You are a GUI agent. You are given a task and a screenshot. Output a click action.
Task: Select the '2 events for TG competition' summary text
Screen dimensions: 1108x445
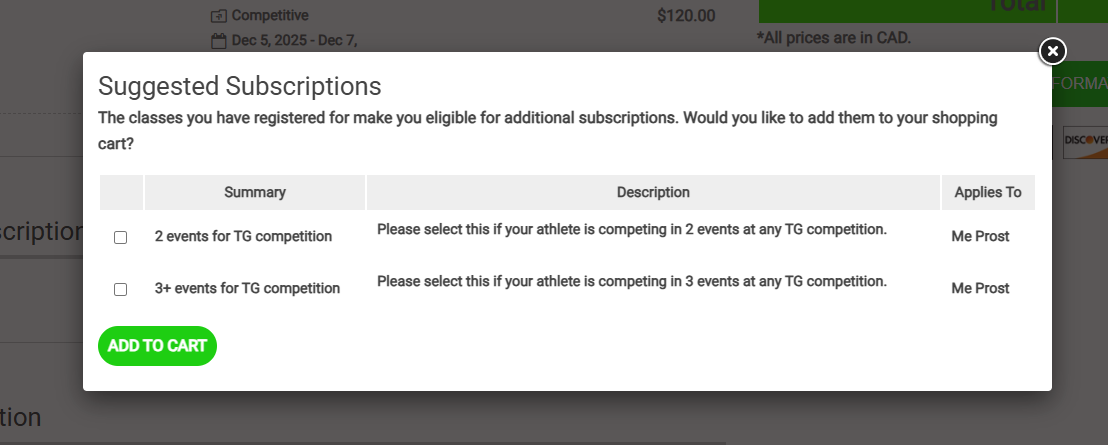coord(243,237)
